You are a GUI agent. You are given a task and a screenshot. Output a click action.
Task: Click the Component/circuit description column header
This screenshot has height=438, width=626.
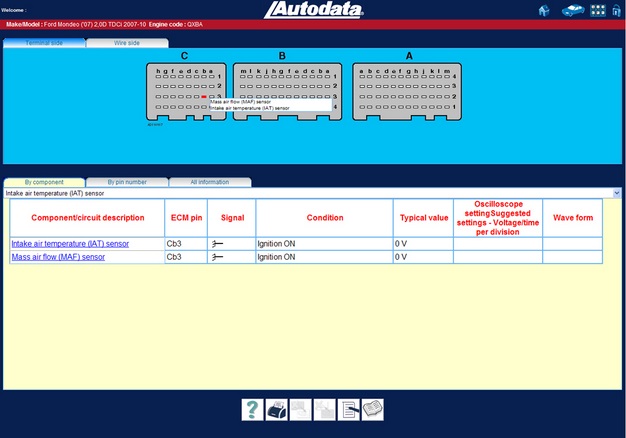[x=87, y=218]
